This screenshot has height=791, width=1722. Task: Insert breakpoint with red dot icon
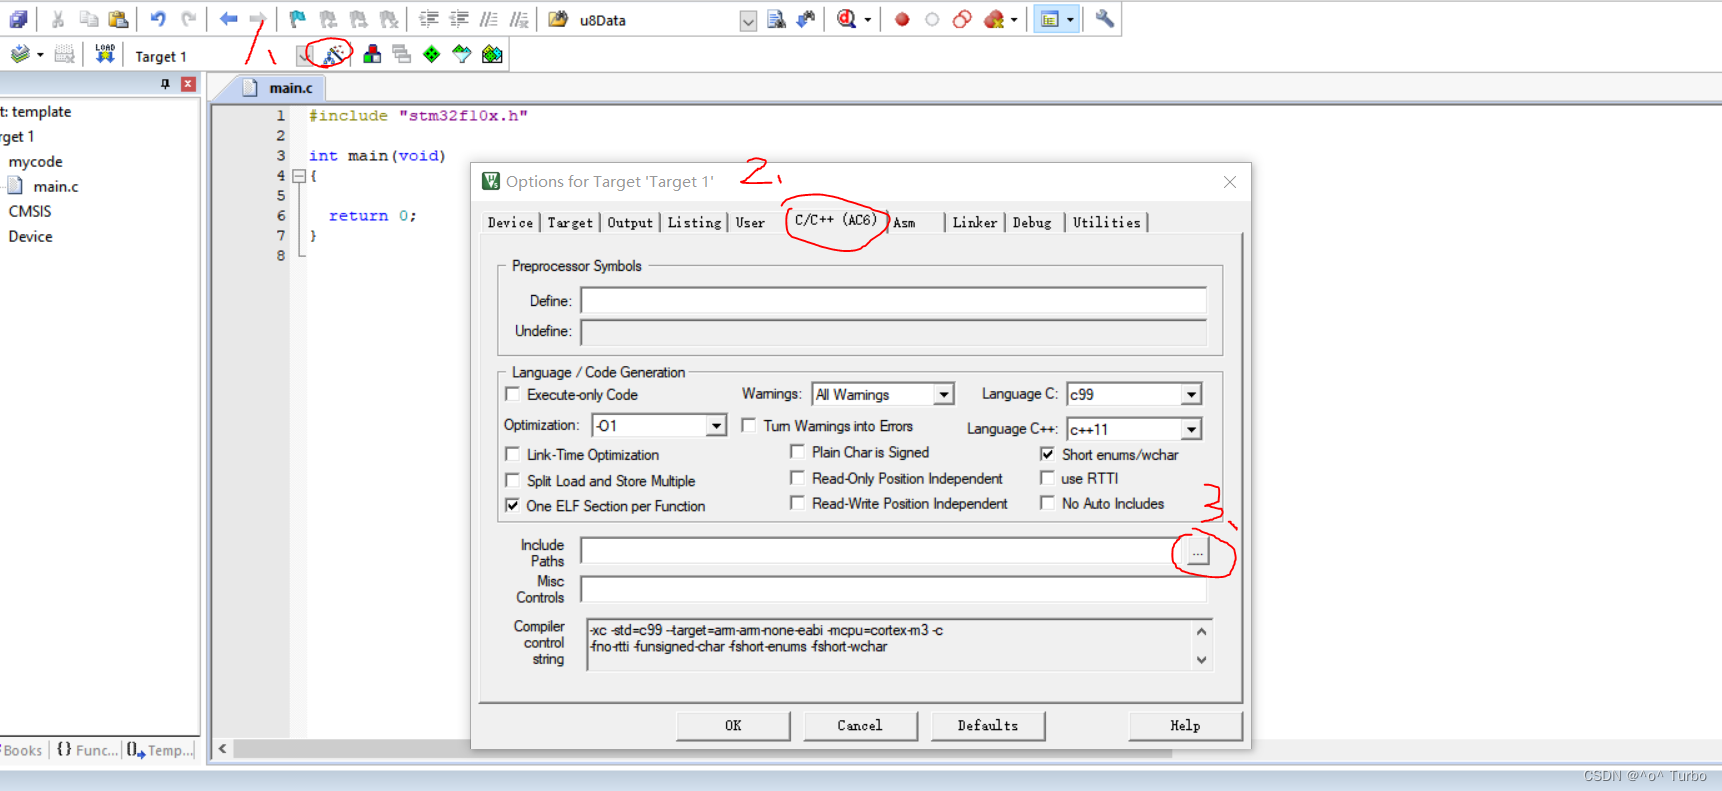[902, 19]
